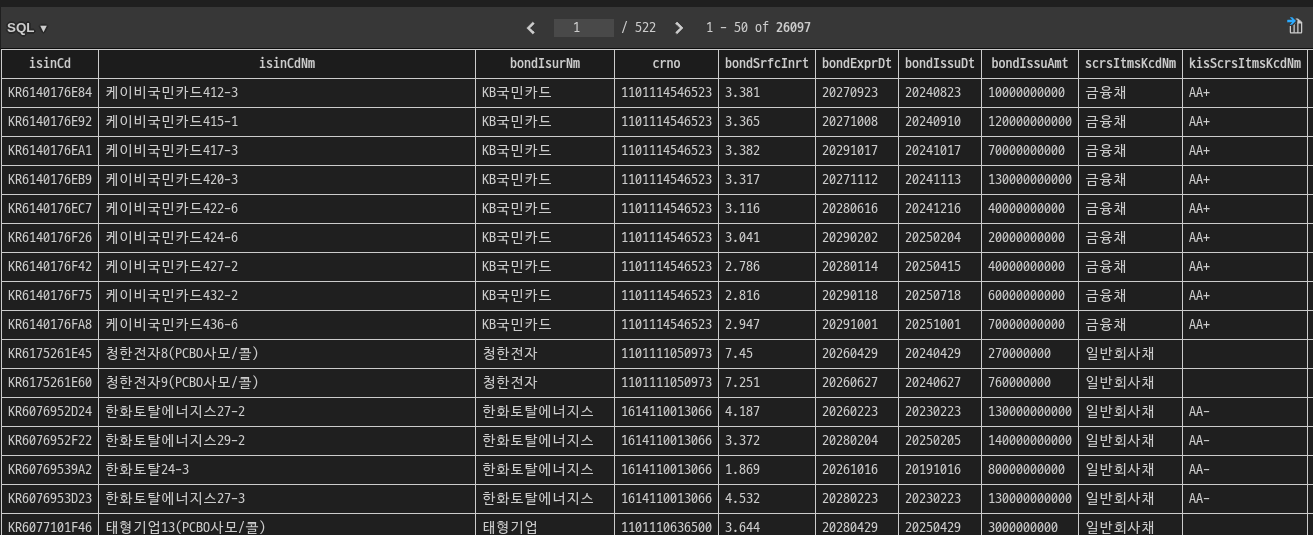Click the crno column header
1313x535 pixels.
pos(666,64)
